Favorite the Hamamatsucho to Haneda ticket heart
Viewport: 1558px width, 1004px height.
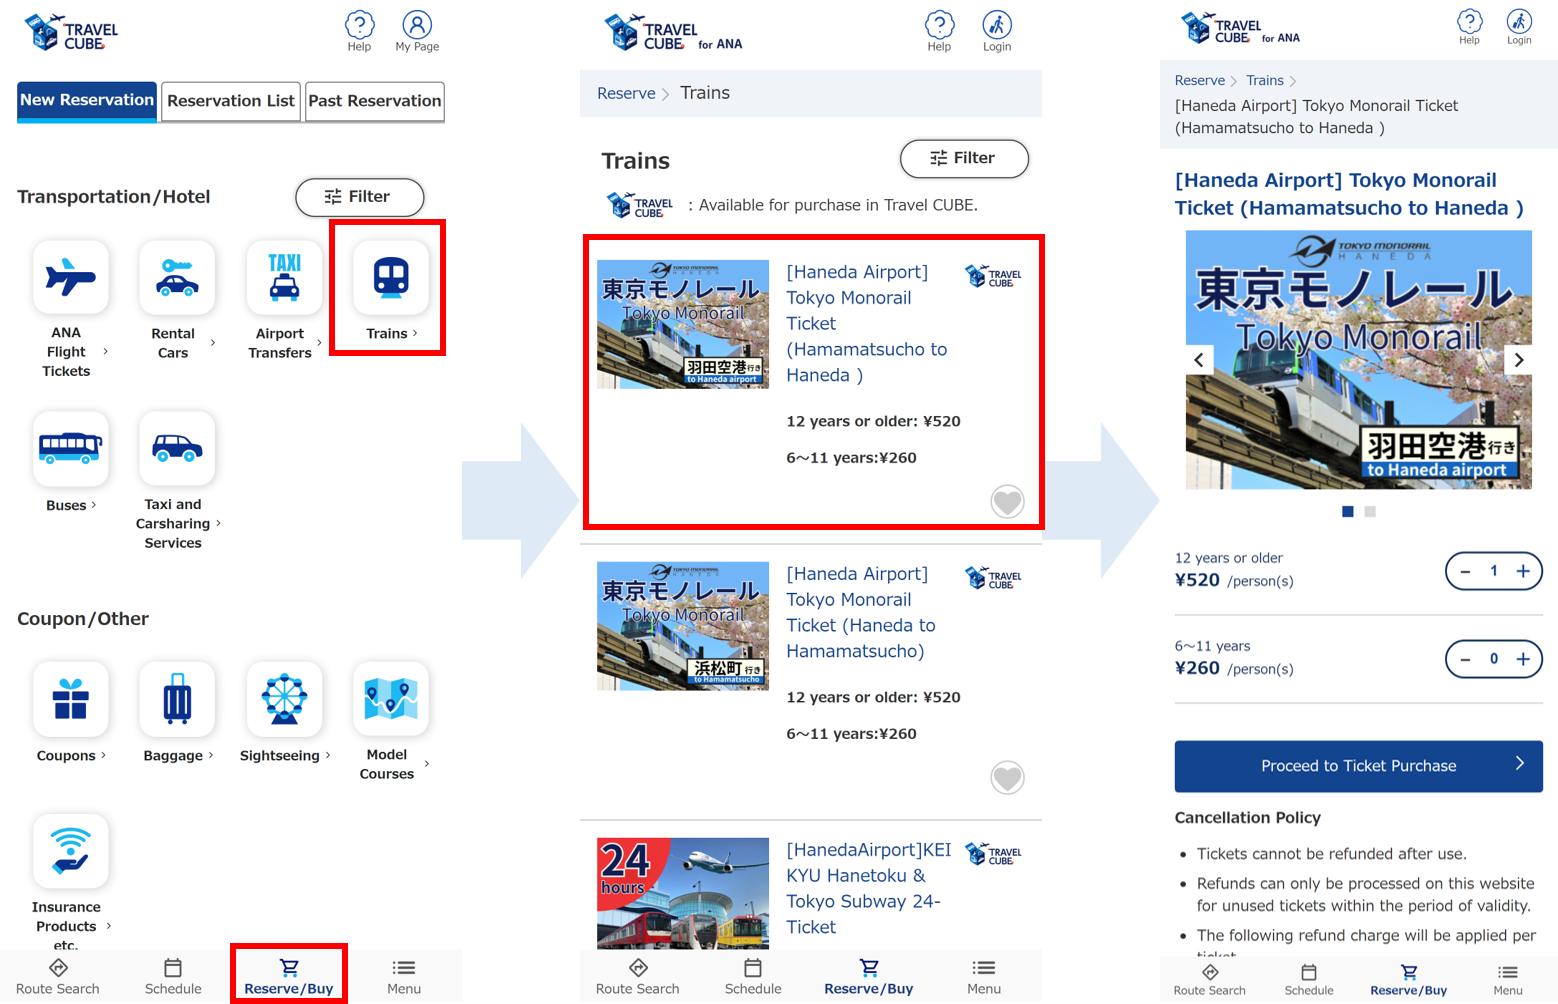1007,502
